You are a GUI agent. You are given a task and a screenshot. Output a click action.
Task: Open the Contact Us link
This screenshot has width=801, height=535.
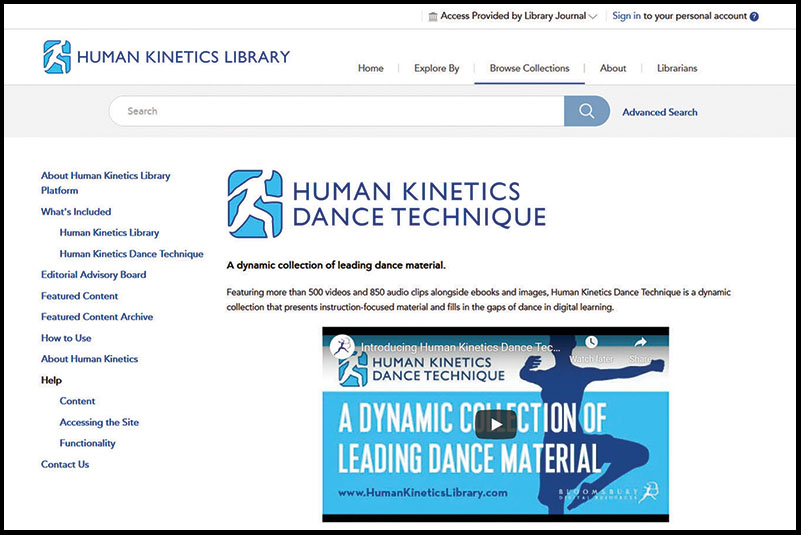65,464
